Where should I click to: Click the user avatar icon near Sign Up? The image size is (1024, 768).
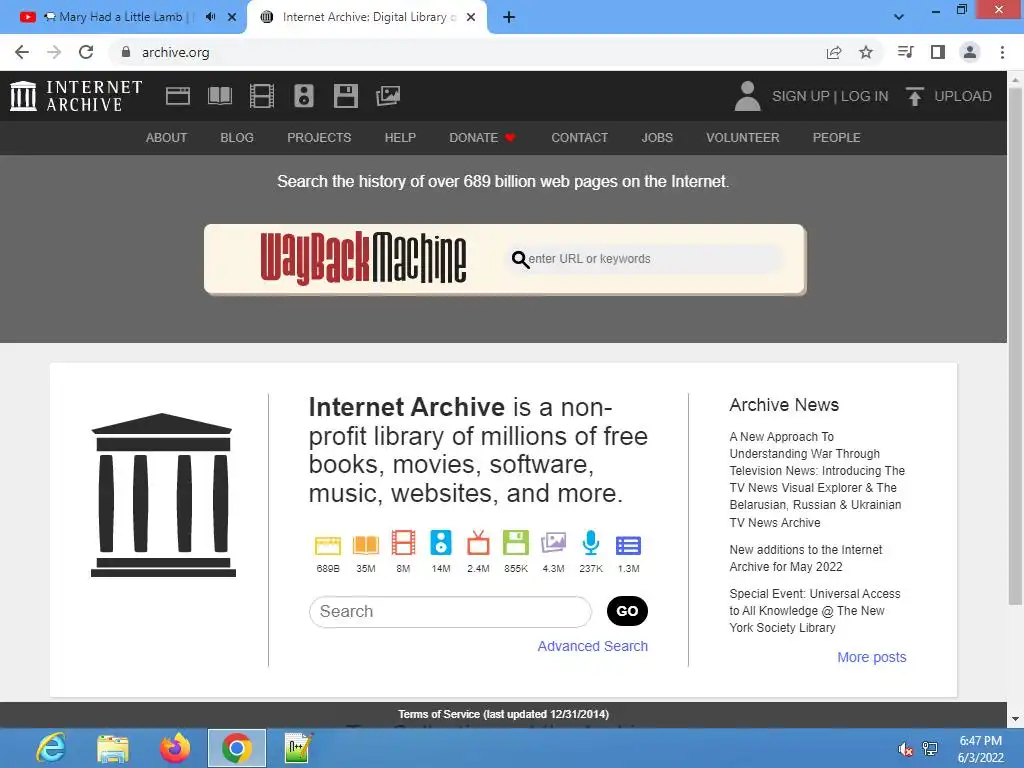[748, 96]
